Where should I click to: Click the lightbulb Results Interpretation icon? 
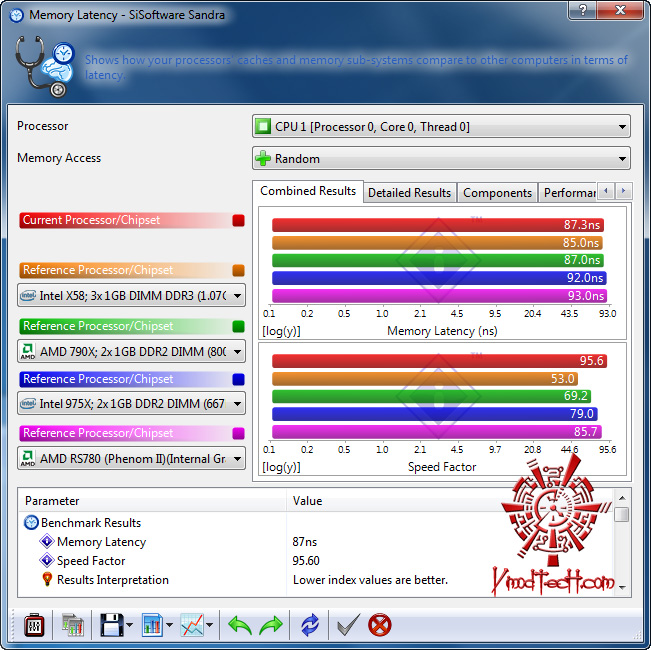(47, 579)
